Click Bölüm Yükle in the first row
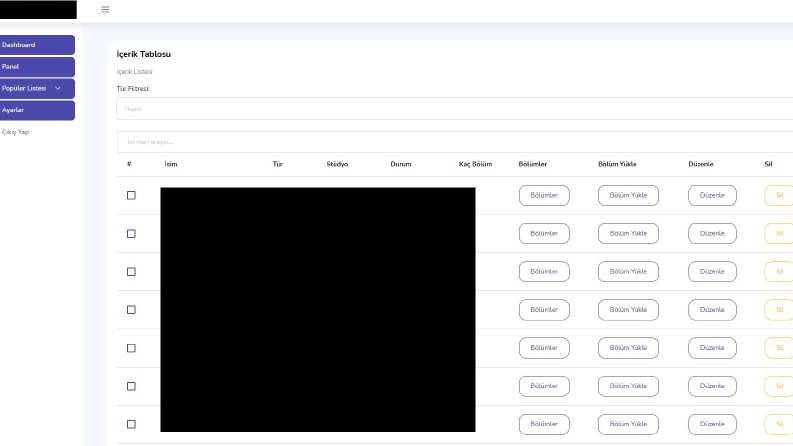Screen dimensions: 793x446 pos(628,195)
